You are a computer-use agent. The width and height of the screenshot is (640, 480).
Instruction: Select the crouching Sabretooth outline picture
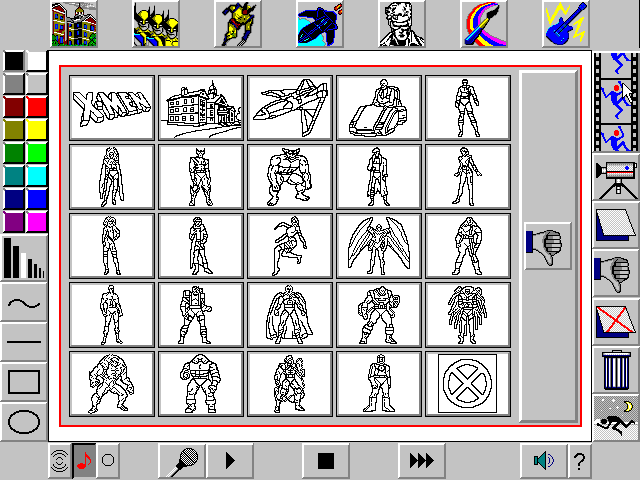tap(112, 384)
